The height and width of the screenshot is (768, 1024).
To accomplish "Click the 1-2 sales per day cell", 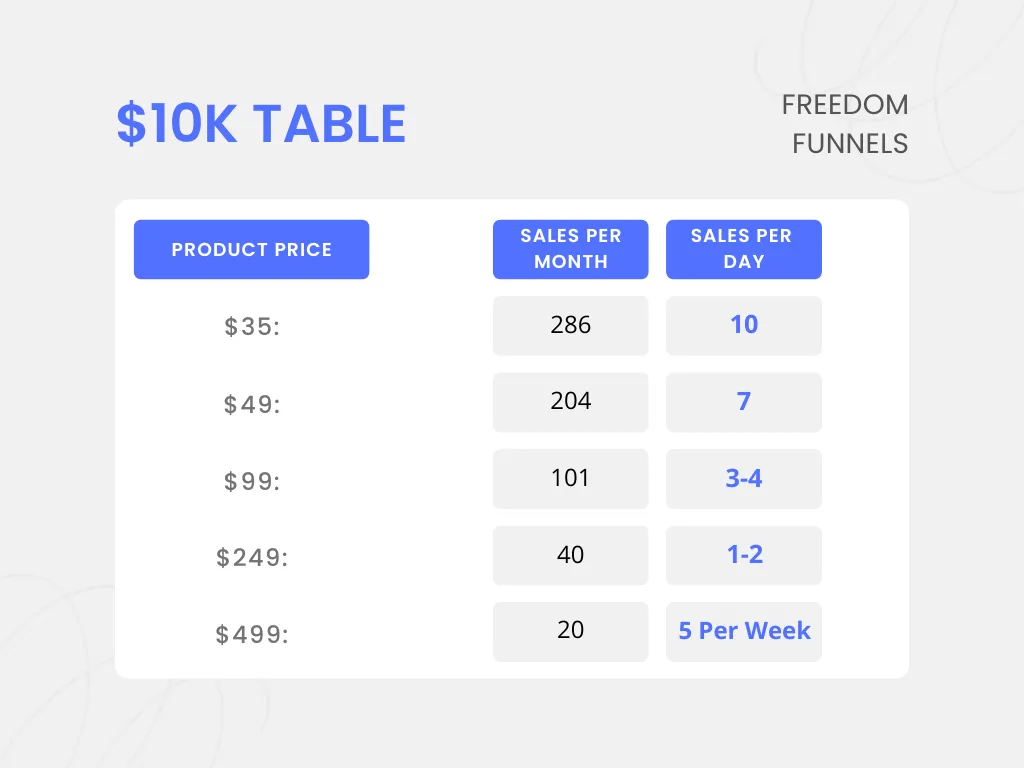I will coord(743,555).
